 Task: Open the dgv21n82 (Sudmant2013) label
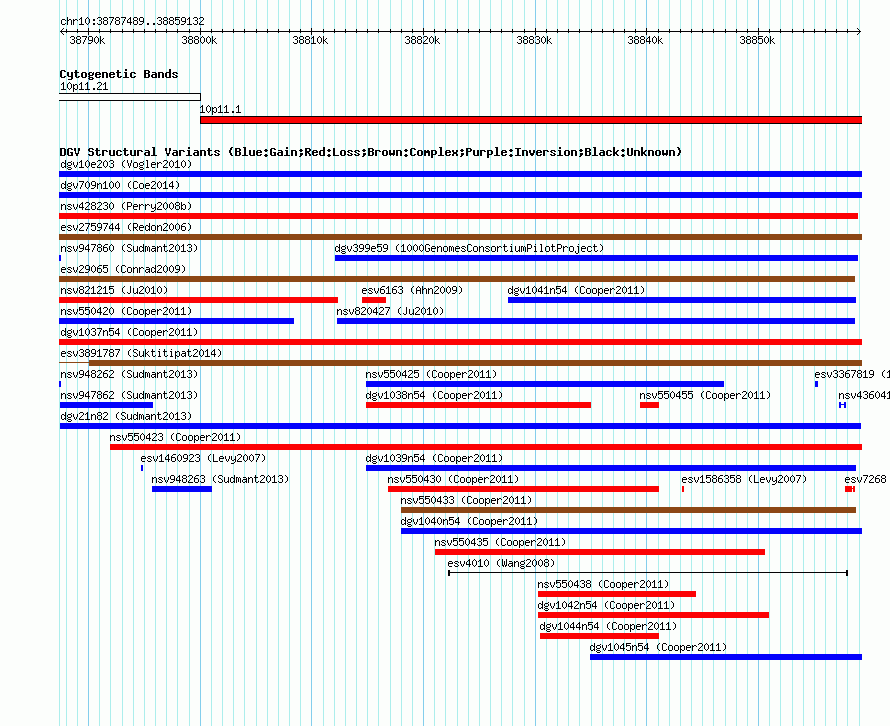(x=126, y=416)
